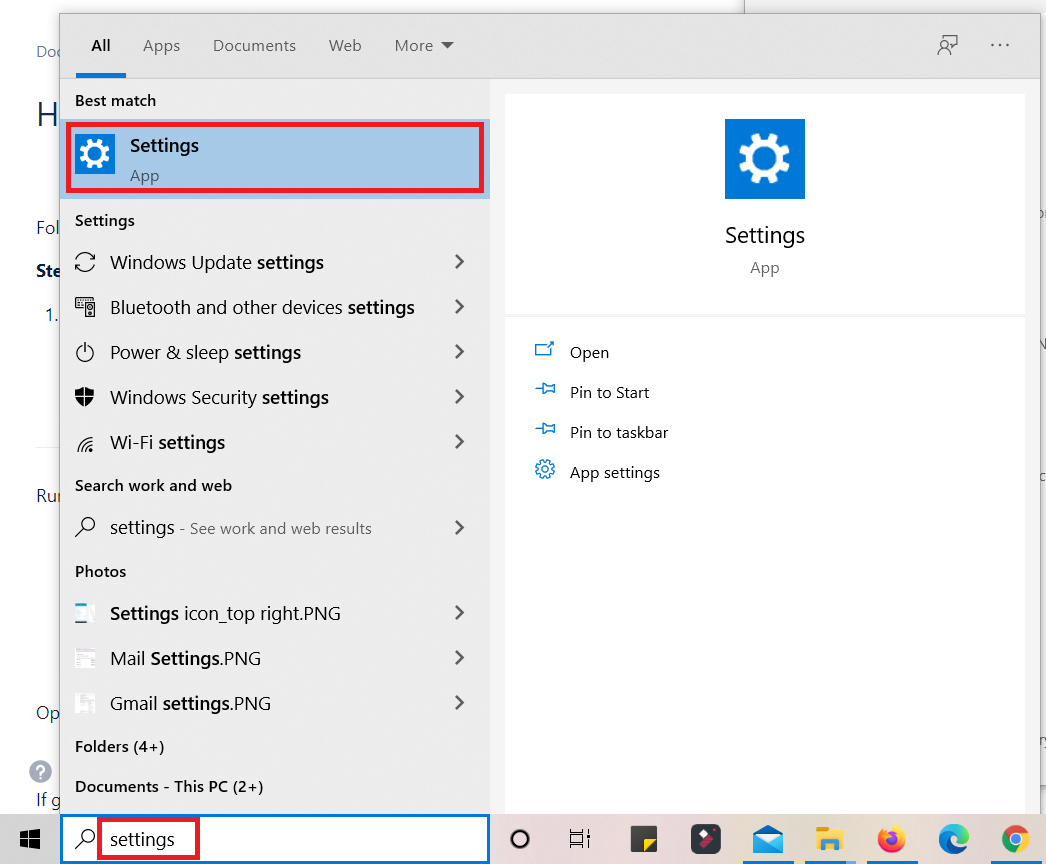Click the Windows Security shield icon

coord(85,396)
